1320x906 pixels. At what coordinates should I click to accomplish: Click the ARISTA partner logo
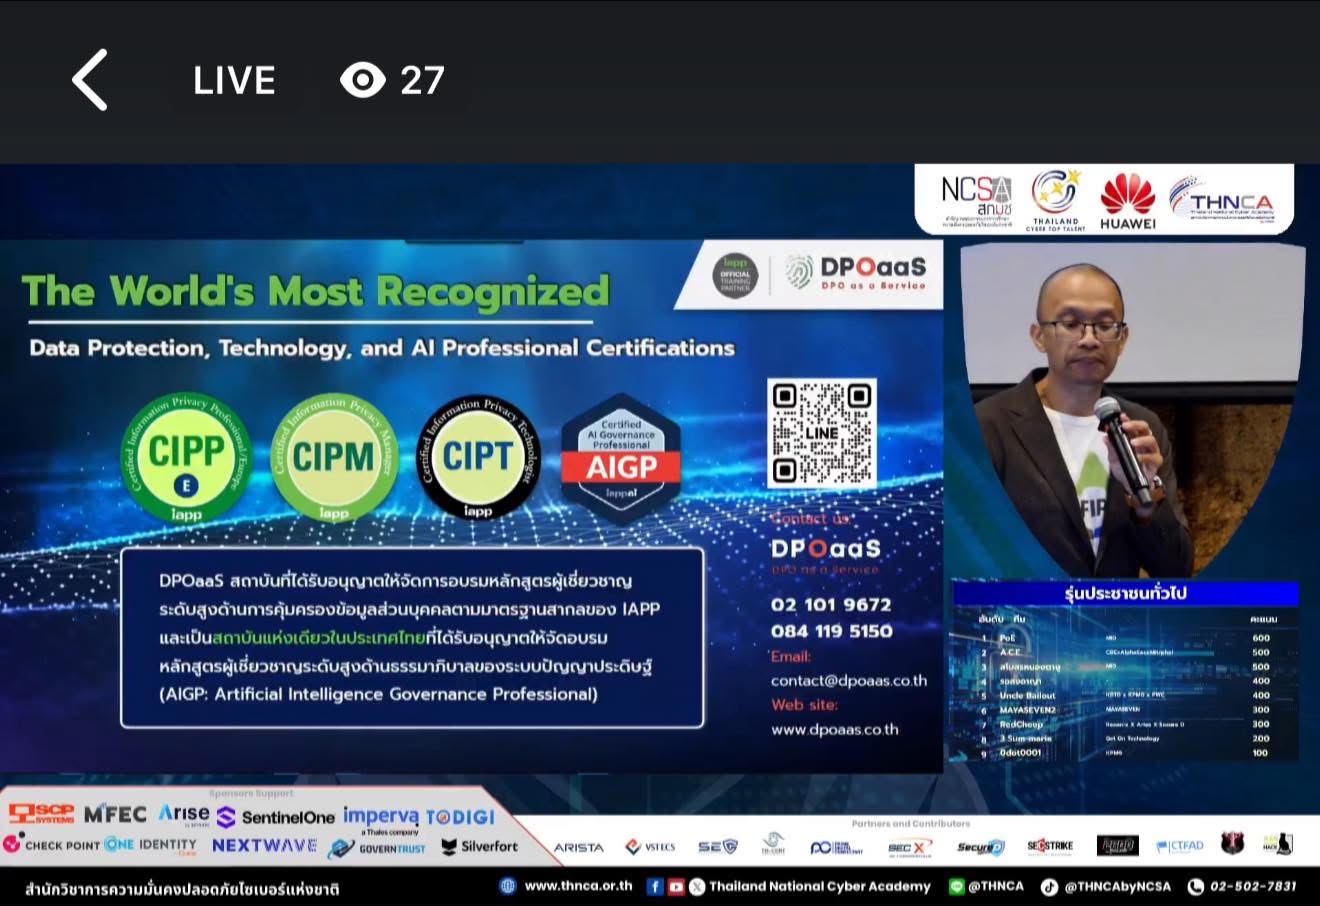coord(579,847)
